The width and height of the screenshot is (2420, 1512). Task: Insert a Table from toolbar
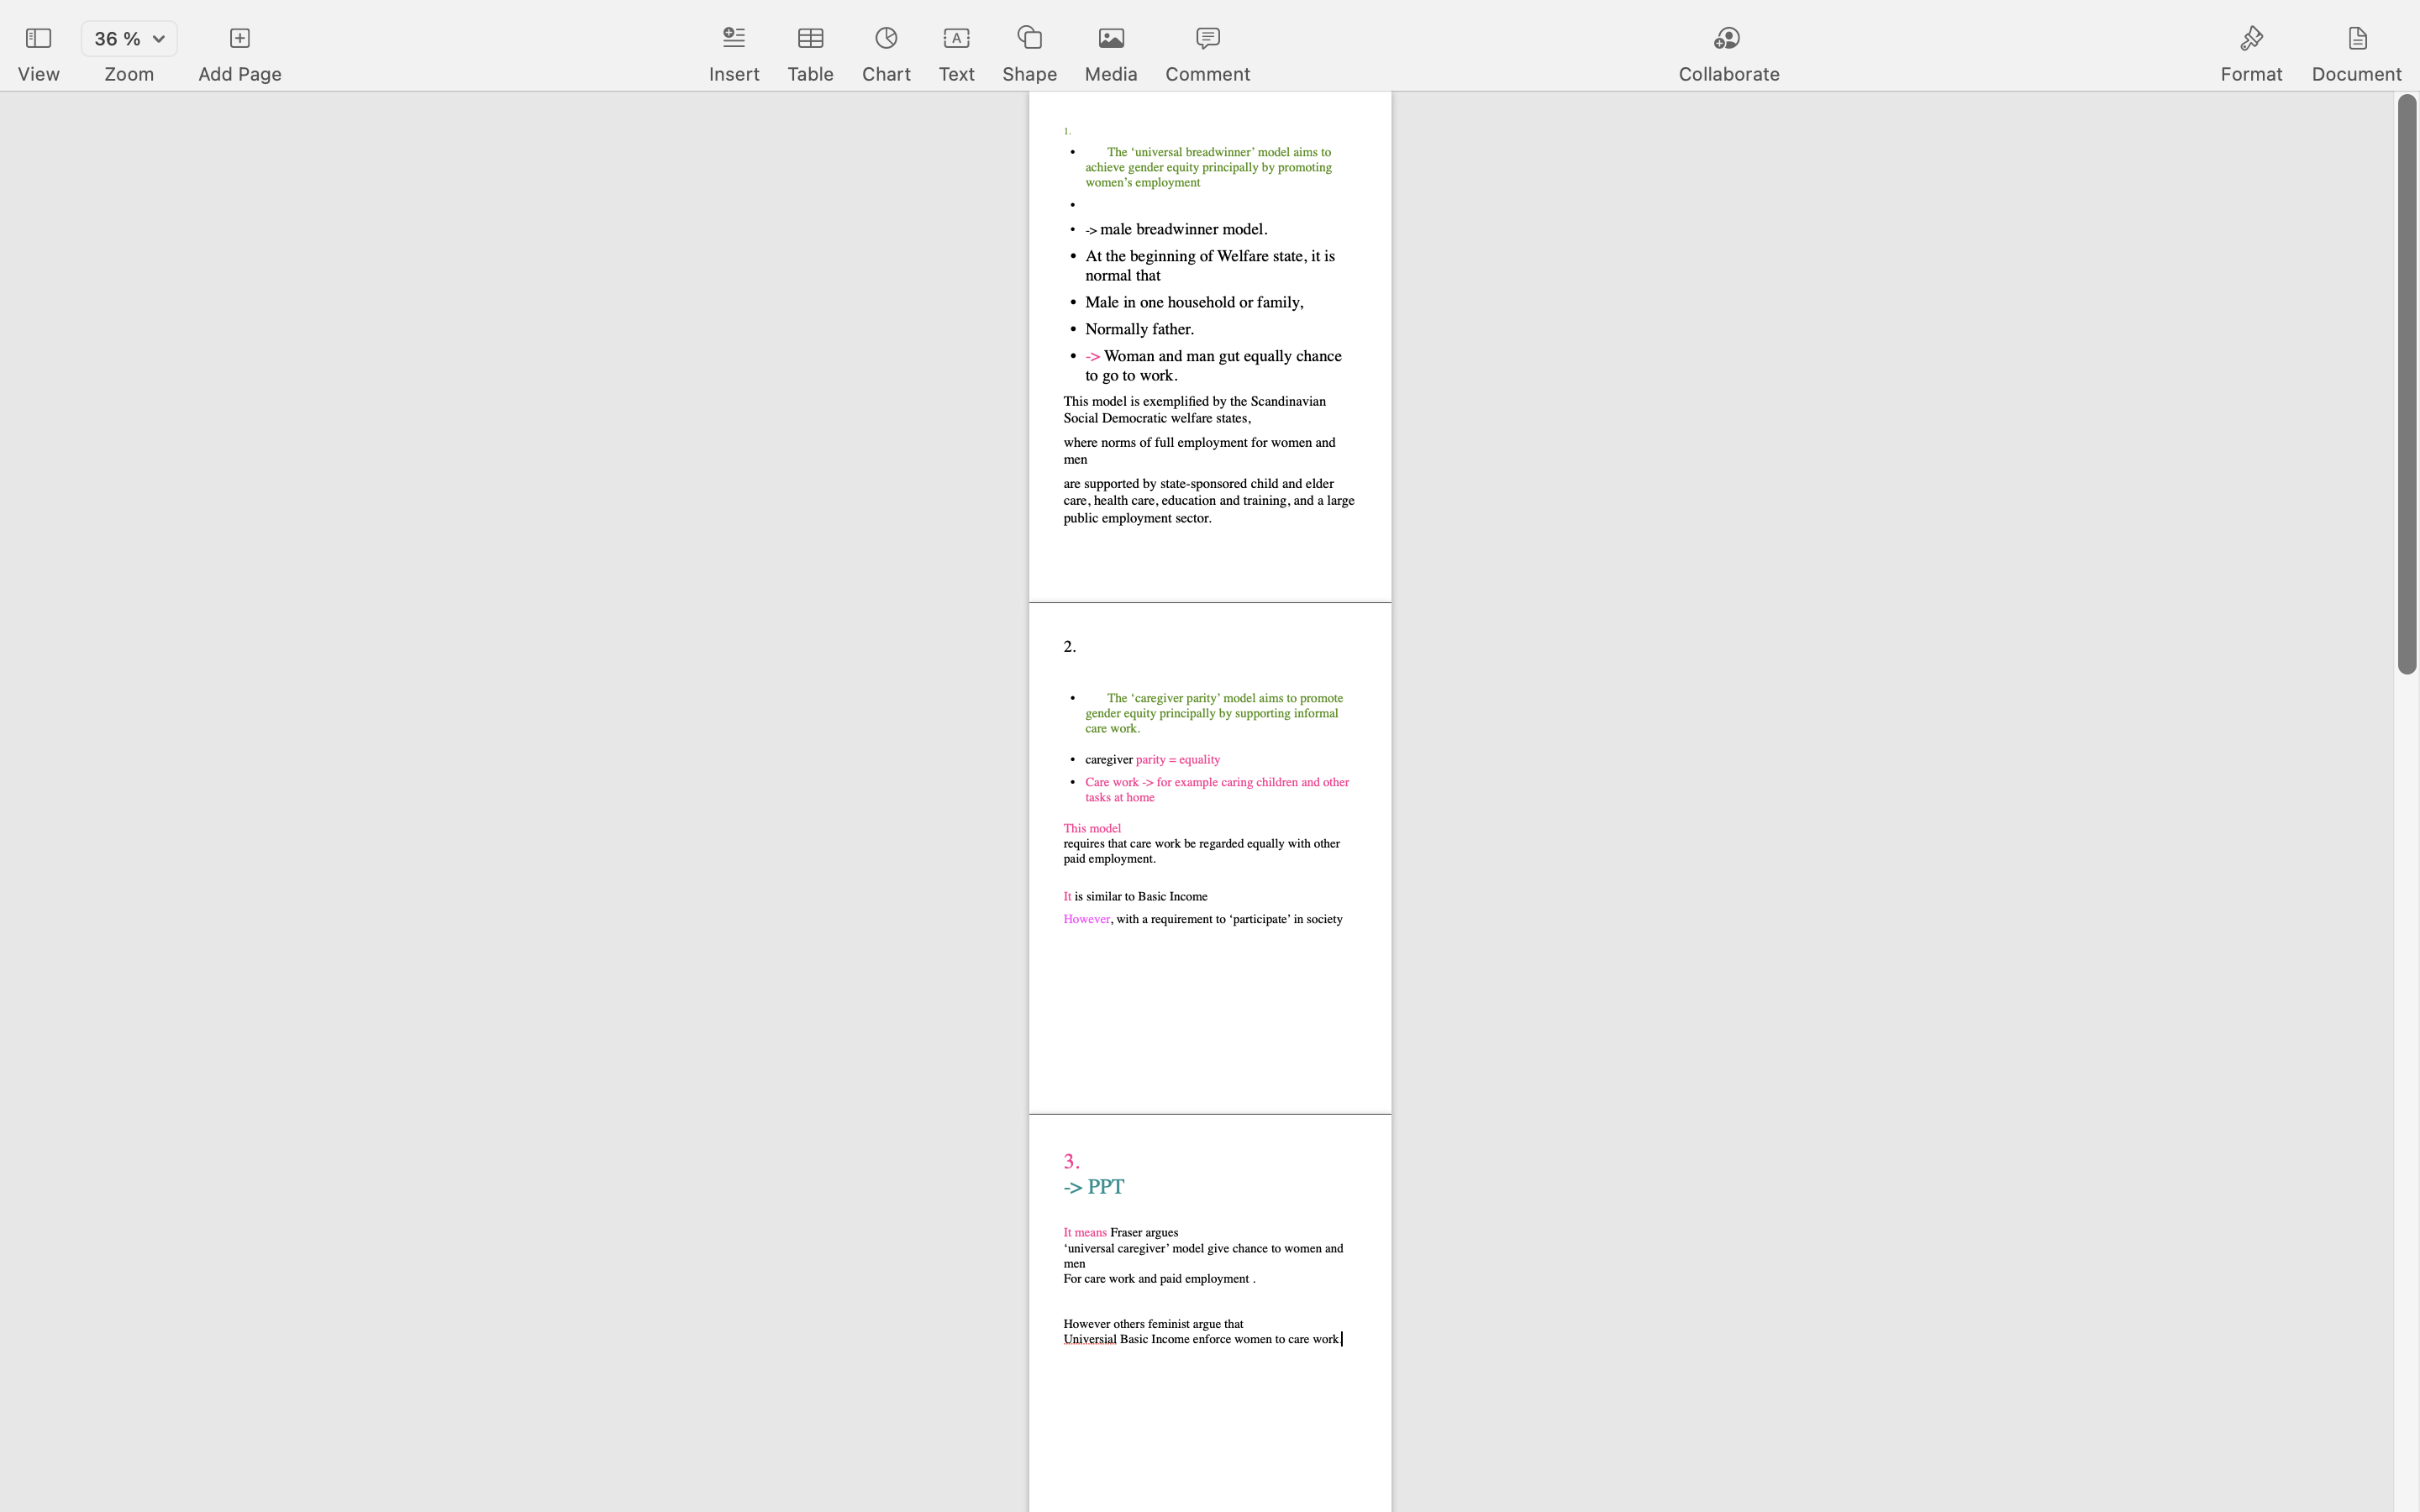pos(810,39)
